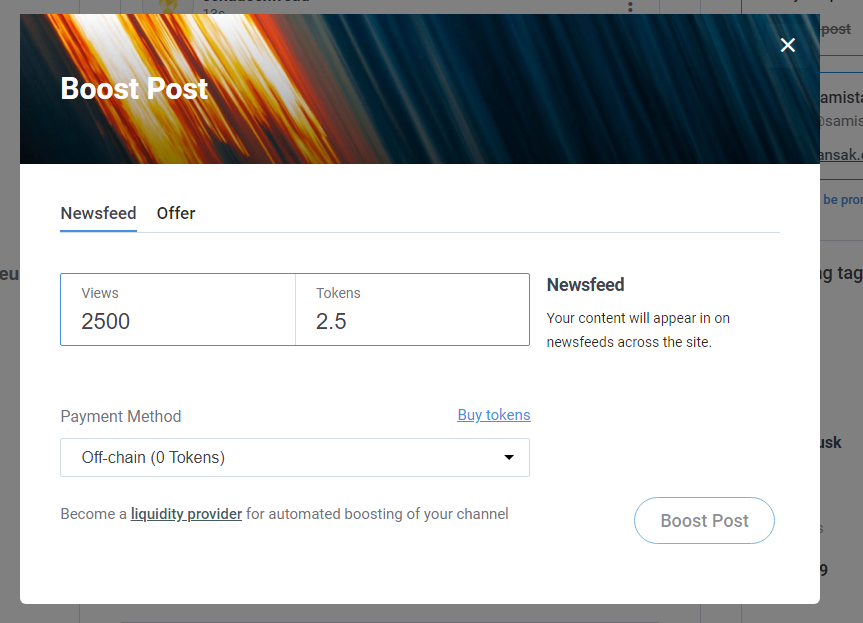Open the Offer tab
This screenshot has width=863, height=623.
click(x=176, y=214)
